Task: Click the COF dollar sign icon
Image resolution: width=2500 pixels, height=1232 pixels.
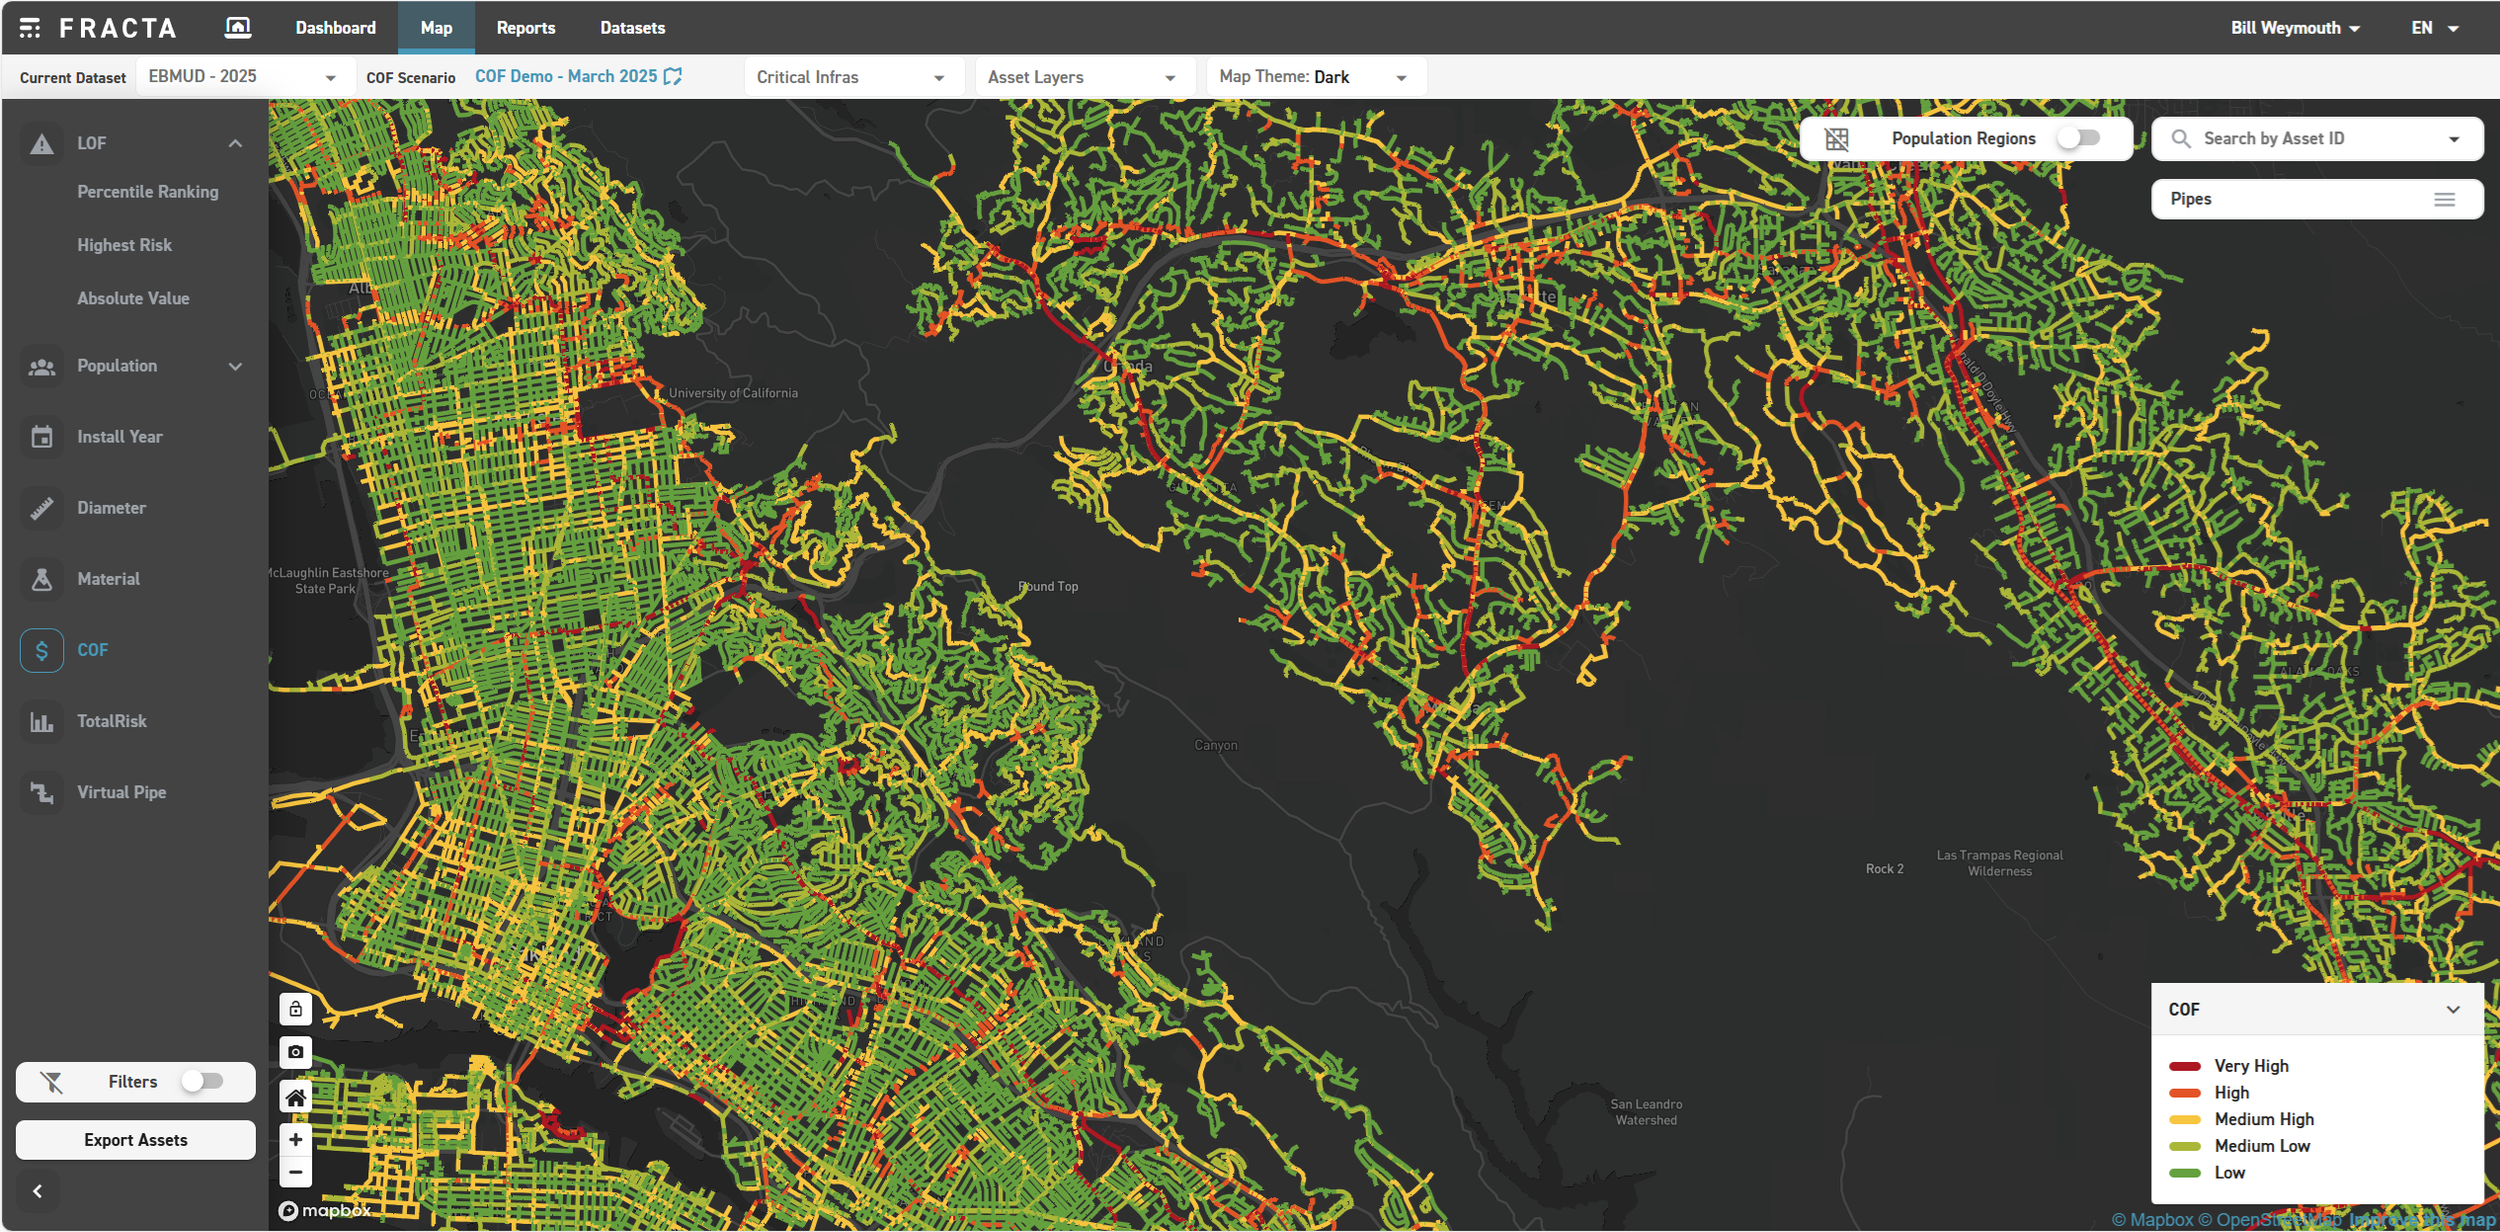Action: (x=42, y=650)
